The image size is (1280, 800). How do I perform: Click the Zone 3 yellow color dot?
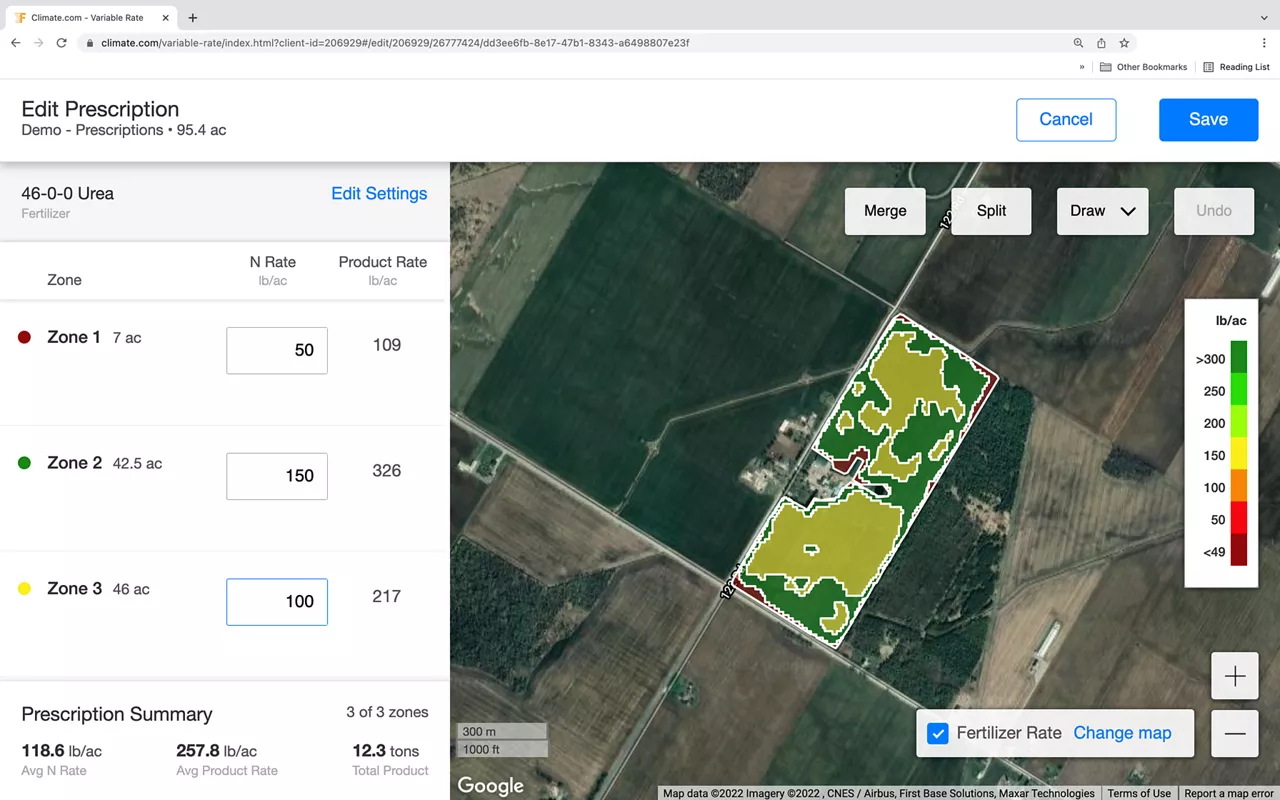click(25, 589)
